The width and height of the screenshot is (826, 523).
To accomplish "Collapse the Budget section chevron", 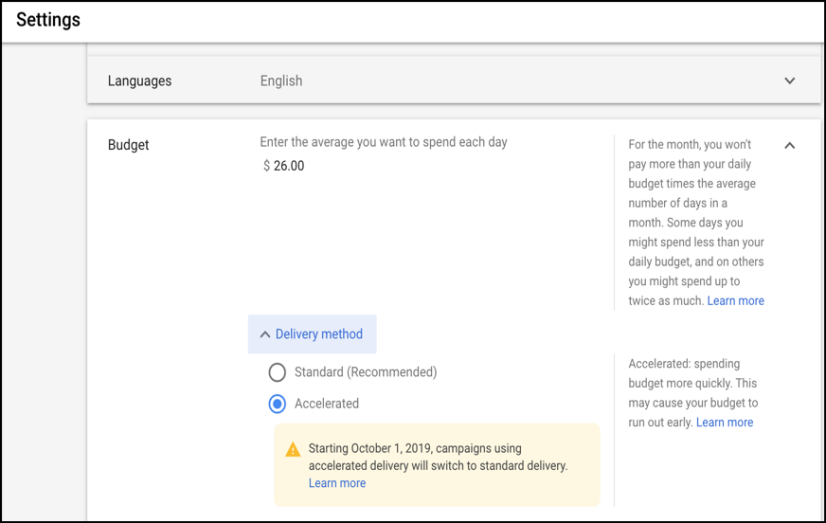I will pos(789,145).
